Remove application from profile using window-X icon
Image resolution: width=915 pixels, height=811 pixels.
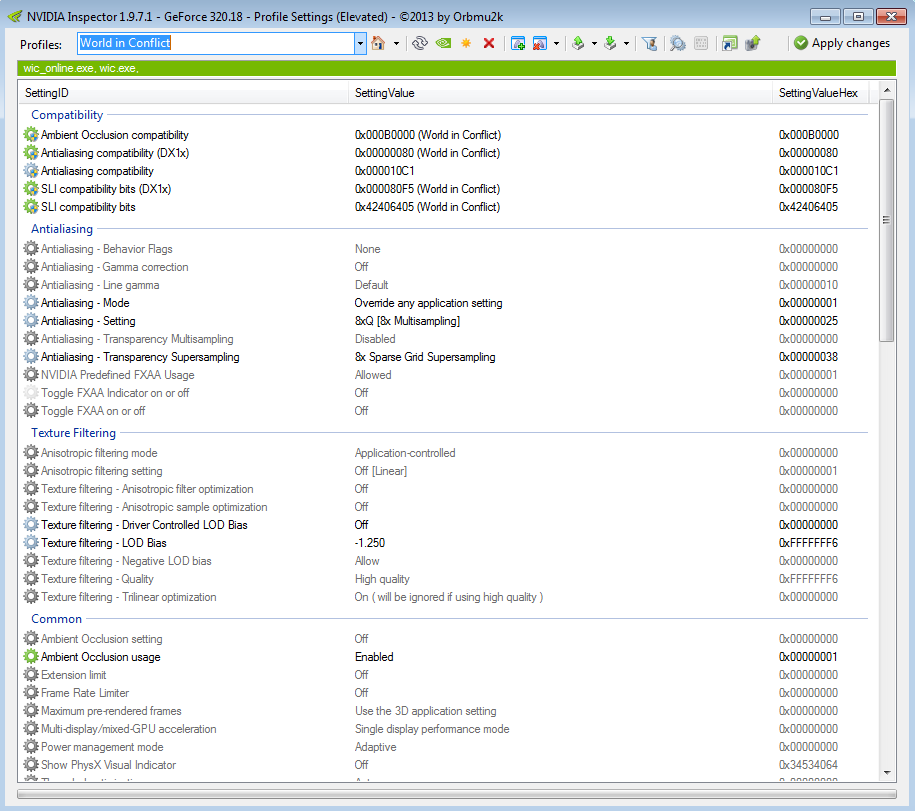point(540,43)
